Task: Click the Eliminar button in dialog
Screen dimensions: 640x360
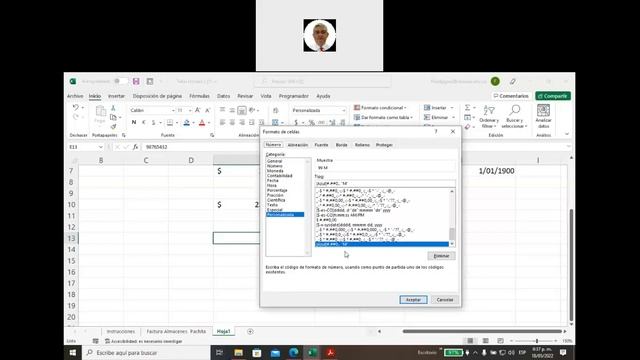Action: (441, 256)
